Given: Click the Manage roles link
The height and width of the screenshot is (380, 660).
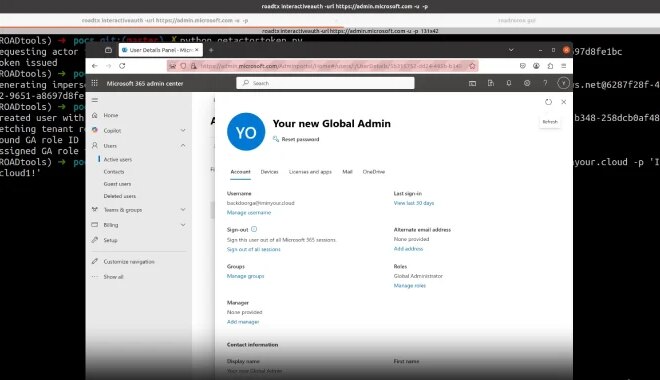Looking at the screenshot, I should 410,286.
